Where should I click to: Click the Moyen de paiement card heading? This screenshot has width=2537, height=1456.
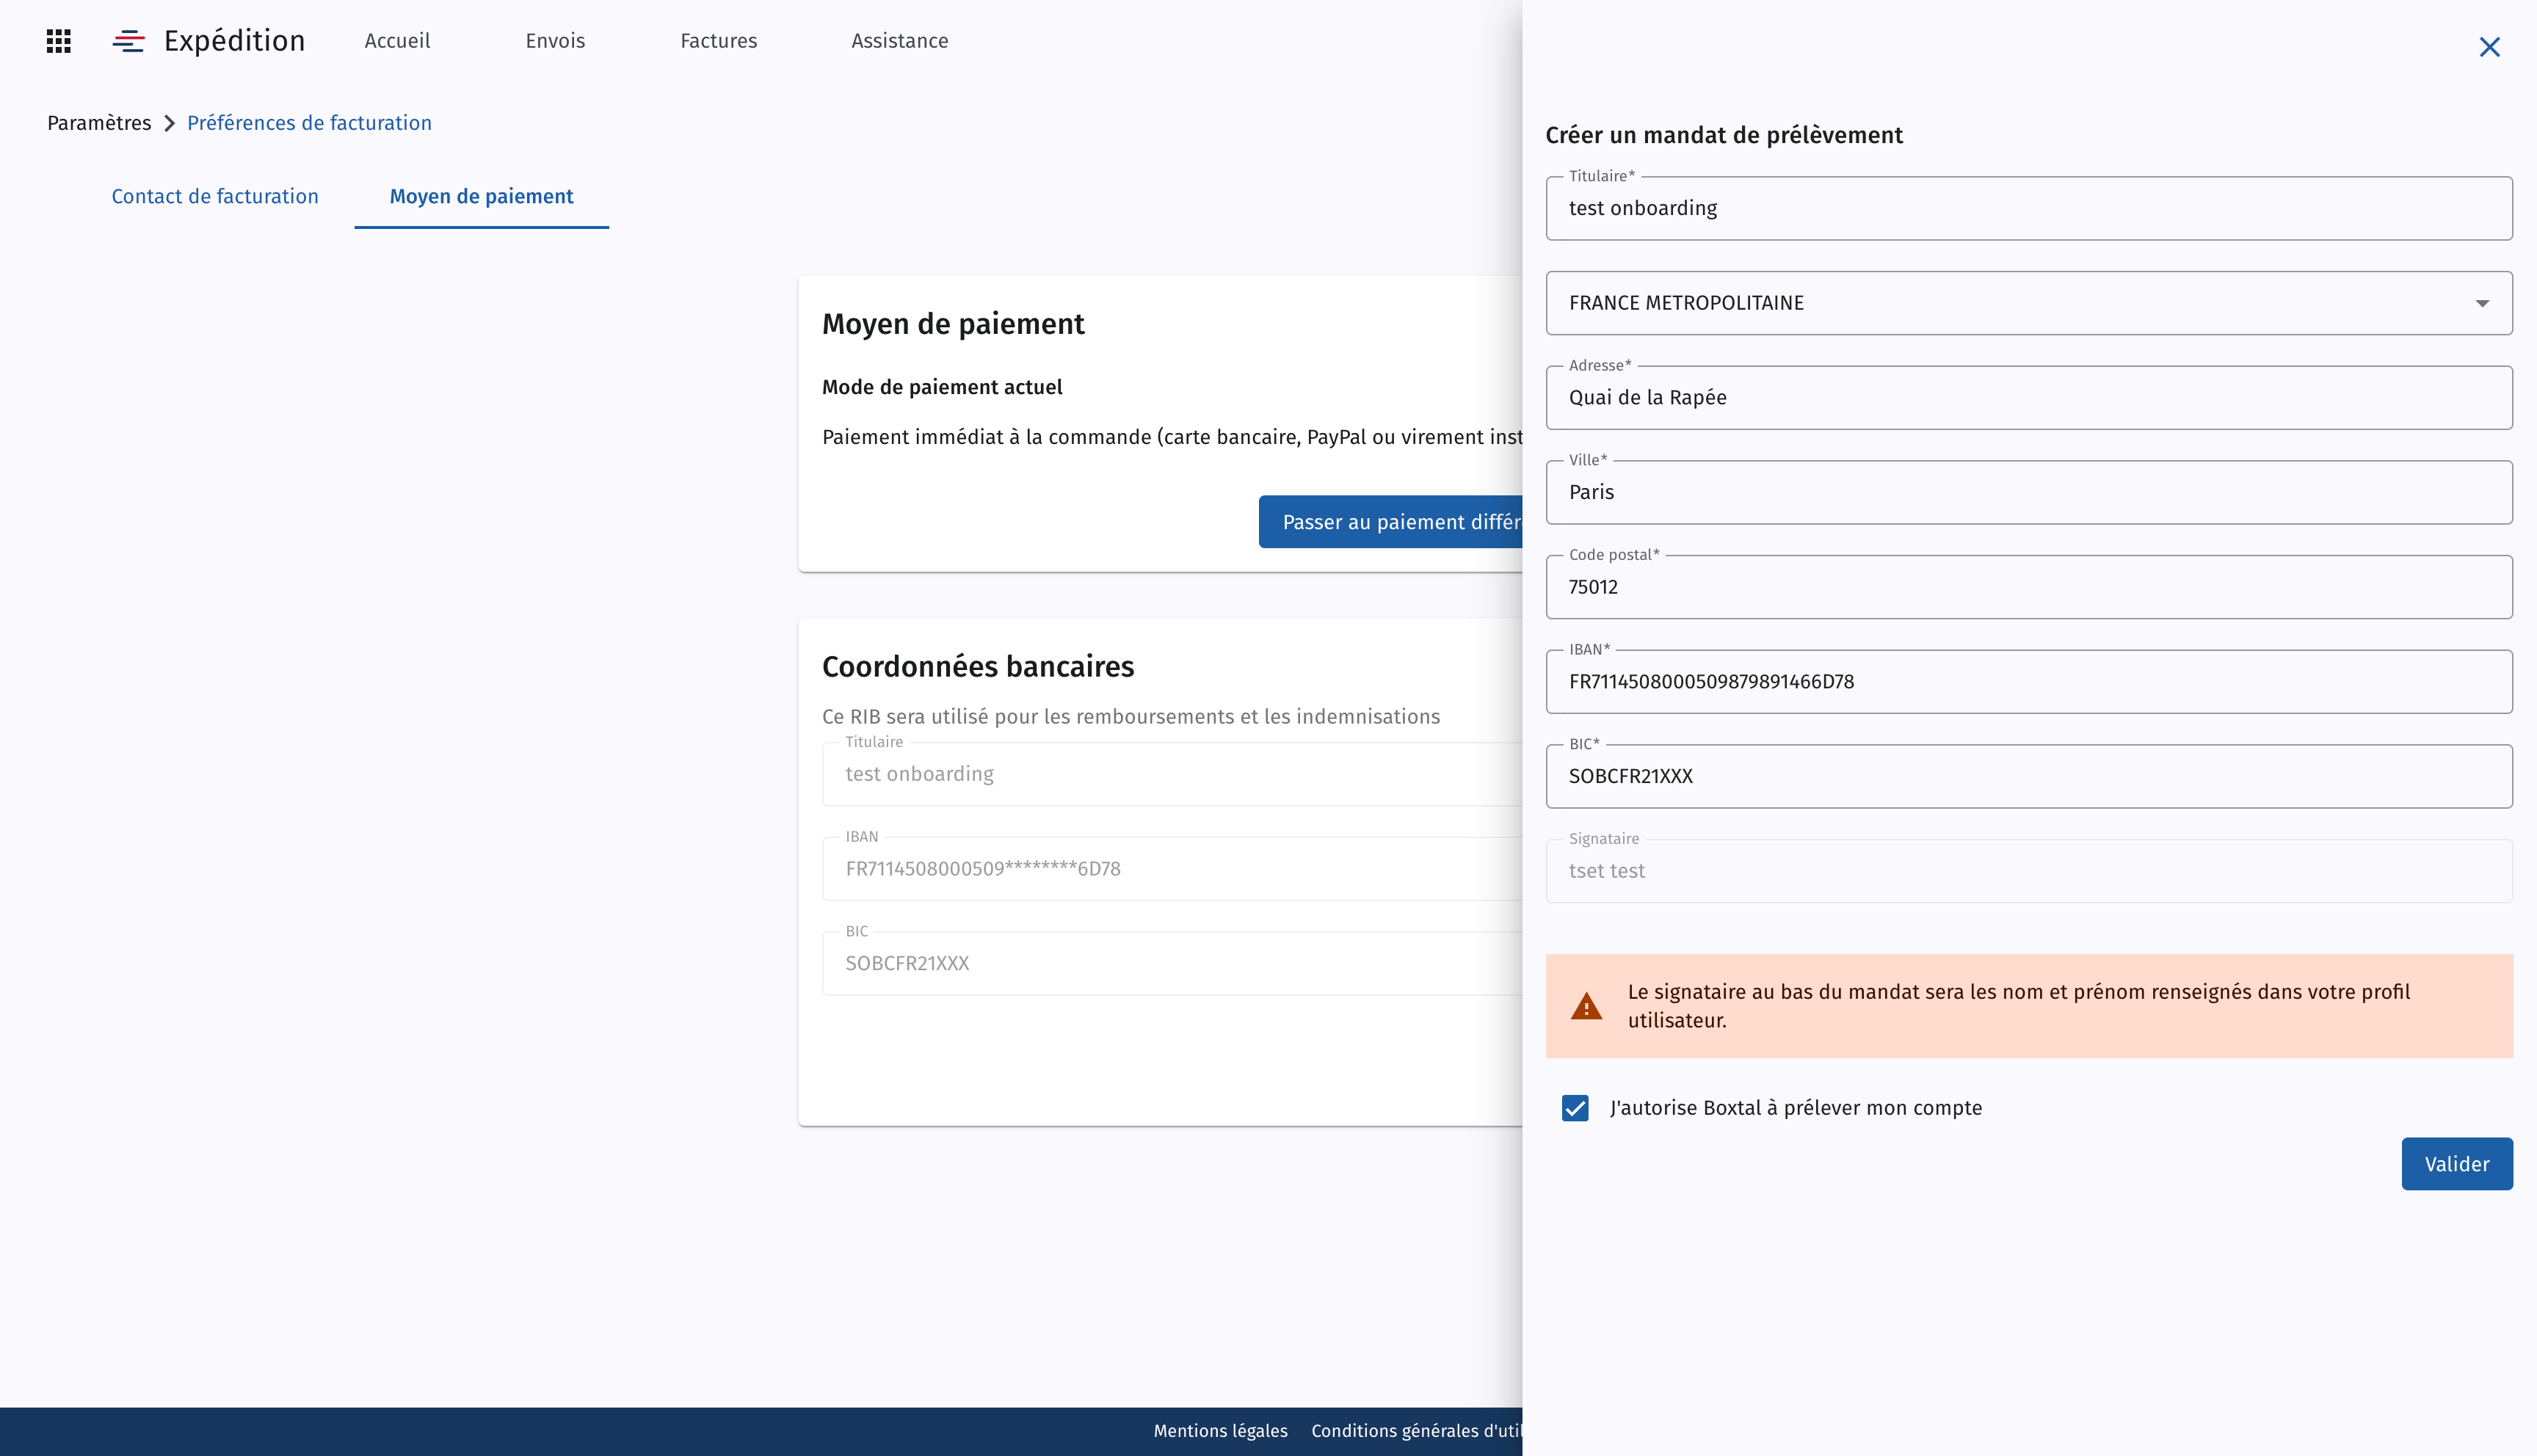coord(952,324)
